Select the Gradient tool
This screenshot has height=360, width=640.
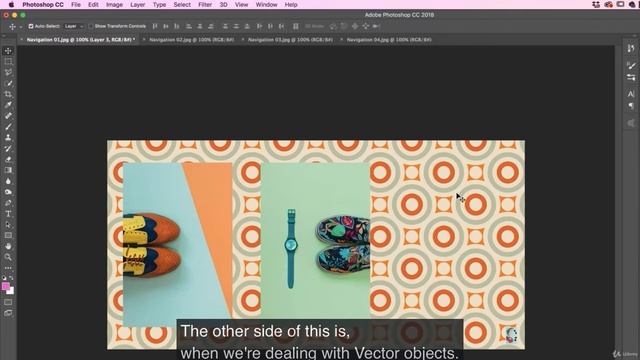coord(8,170)
